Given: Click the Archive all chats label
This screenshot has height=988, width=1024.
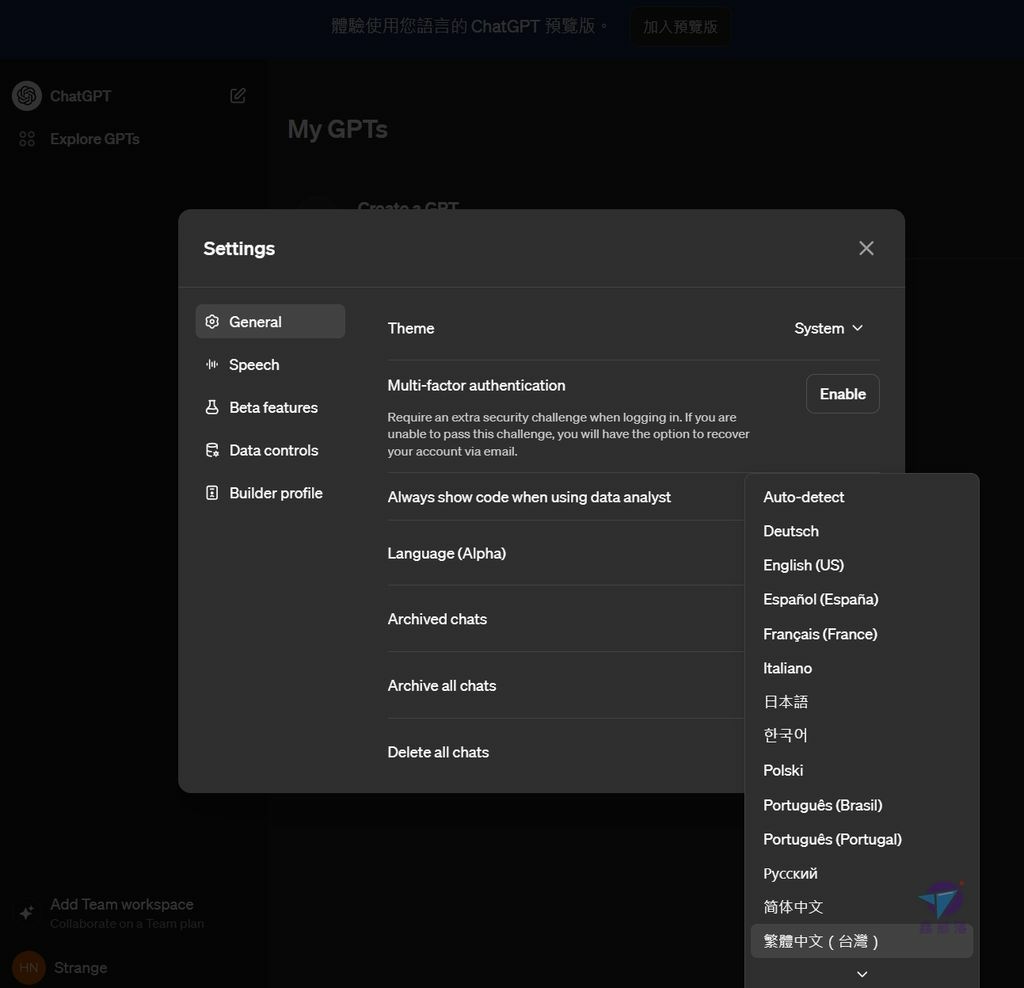Looking at the screenshot, I should (x=441, y=686).
